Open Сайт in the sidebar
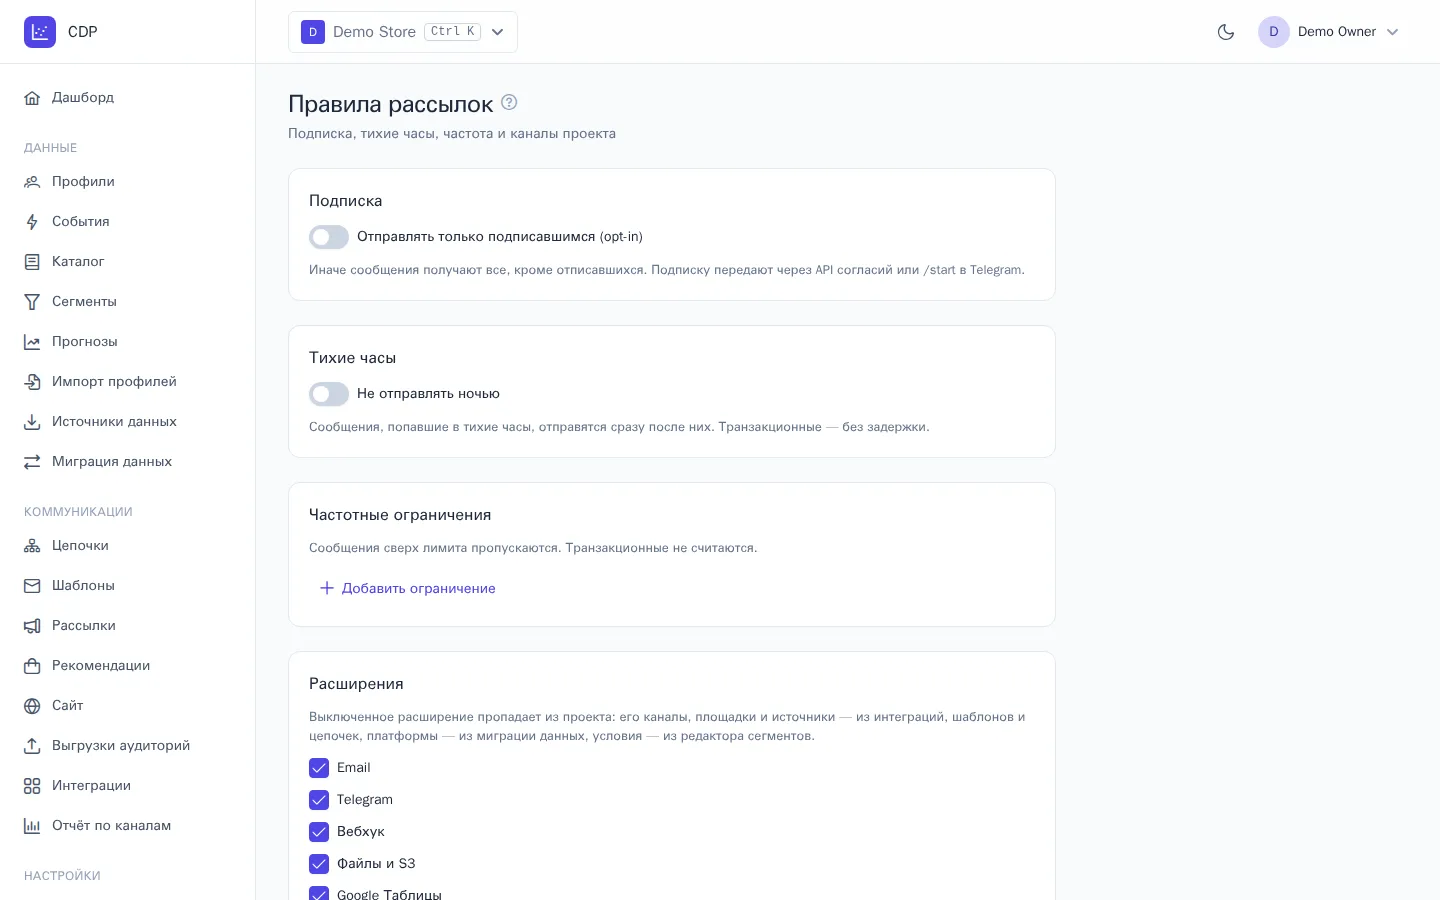Viewport: 1440px width, 900px height. point(128,706)
